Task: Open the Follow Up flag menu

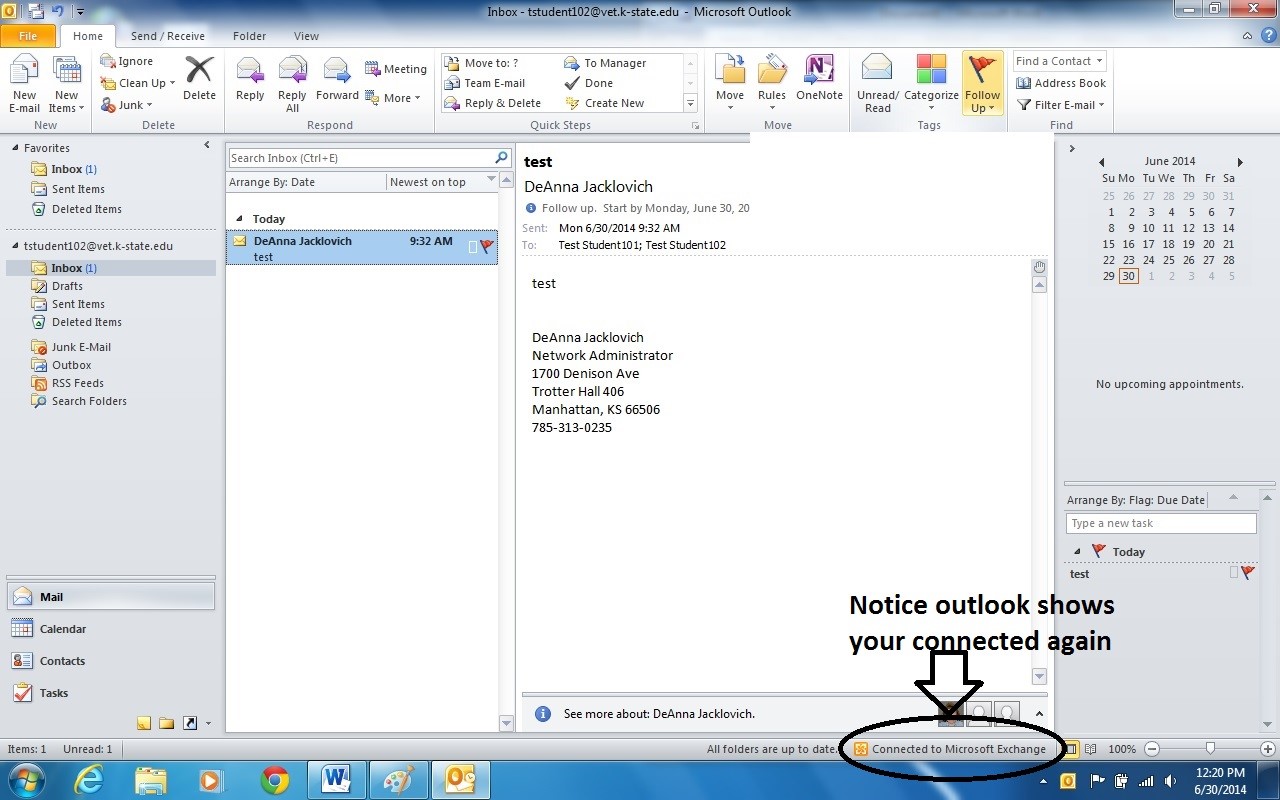Action: point(983,84)
